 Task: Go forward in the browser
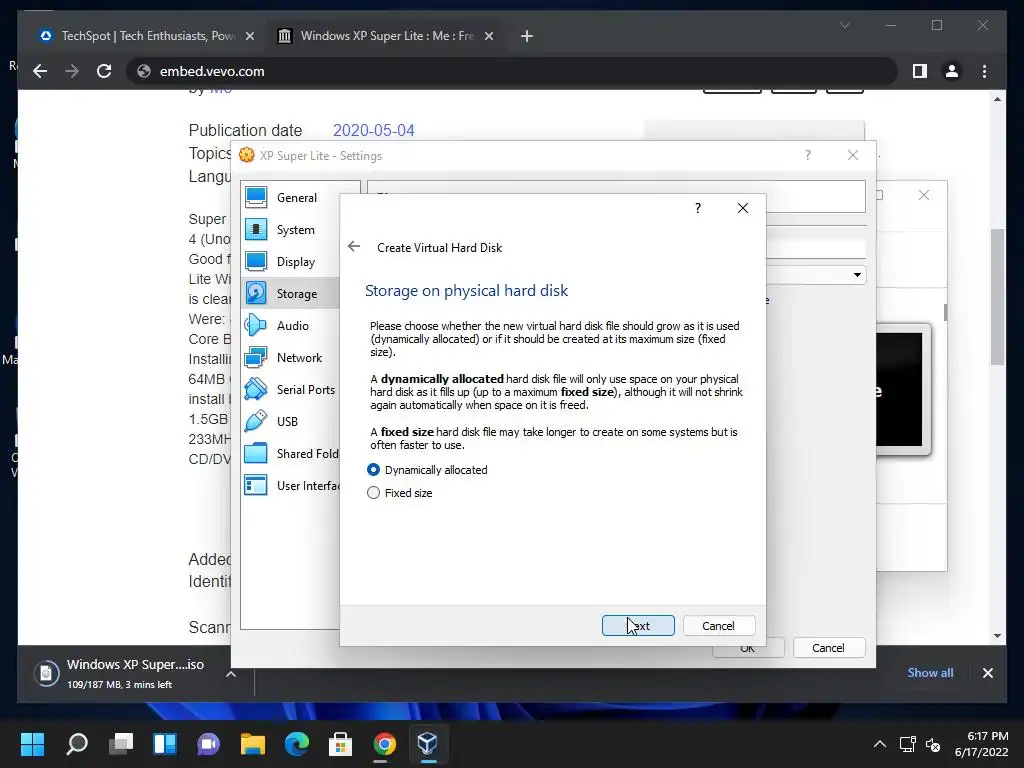tap(72, 71)
